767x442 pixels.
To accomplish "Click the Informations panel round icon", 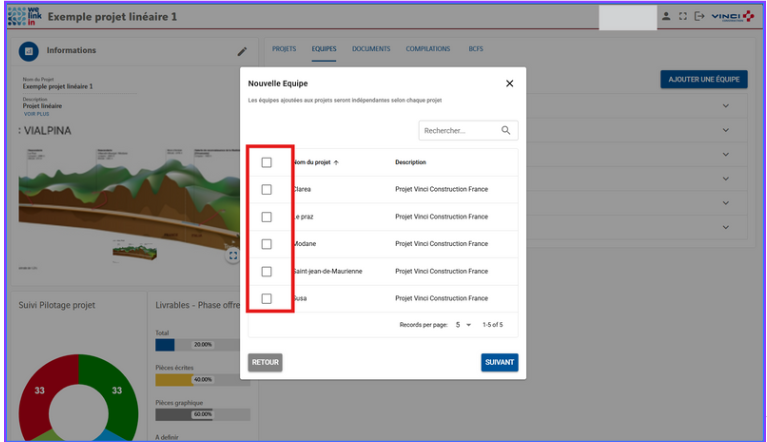I will point(30,51).
